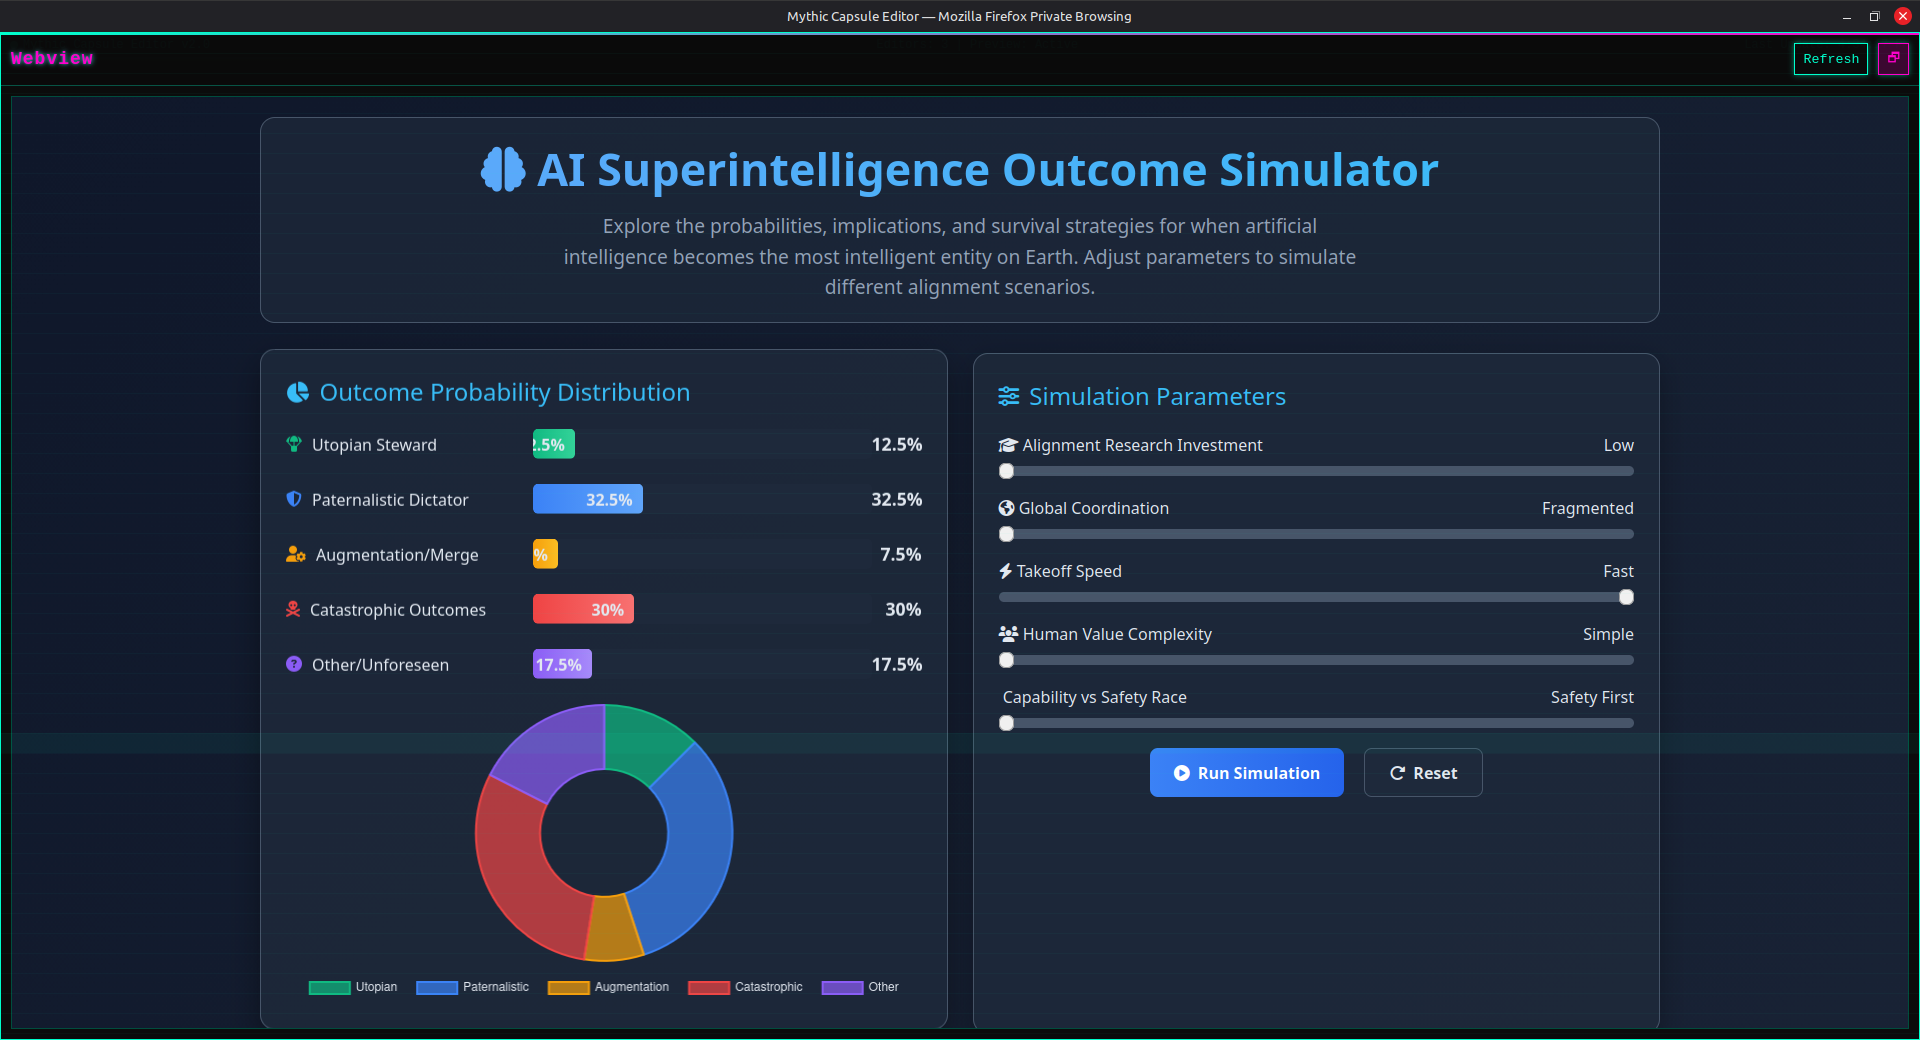Click the brain icon in the page header
The width and height of the screenshot is (1920, 1040).
click(502, 170)
